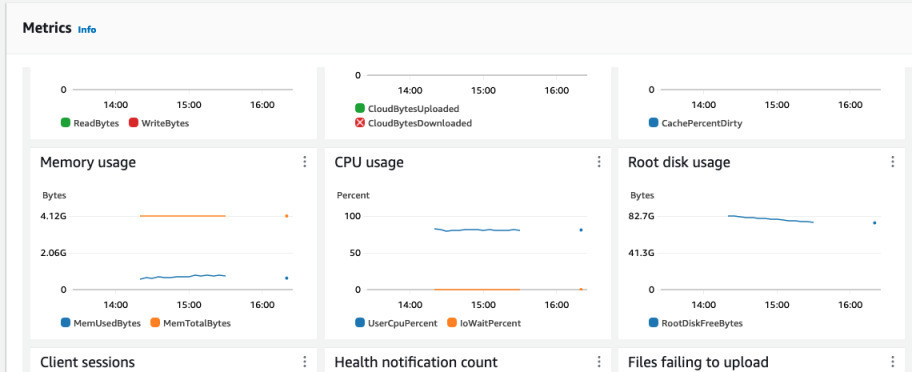Click the Metrics heading
This screenshot has height=372, width=912.
[x=47, y=28]
